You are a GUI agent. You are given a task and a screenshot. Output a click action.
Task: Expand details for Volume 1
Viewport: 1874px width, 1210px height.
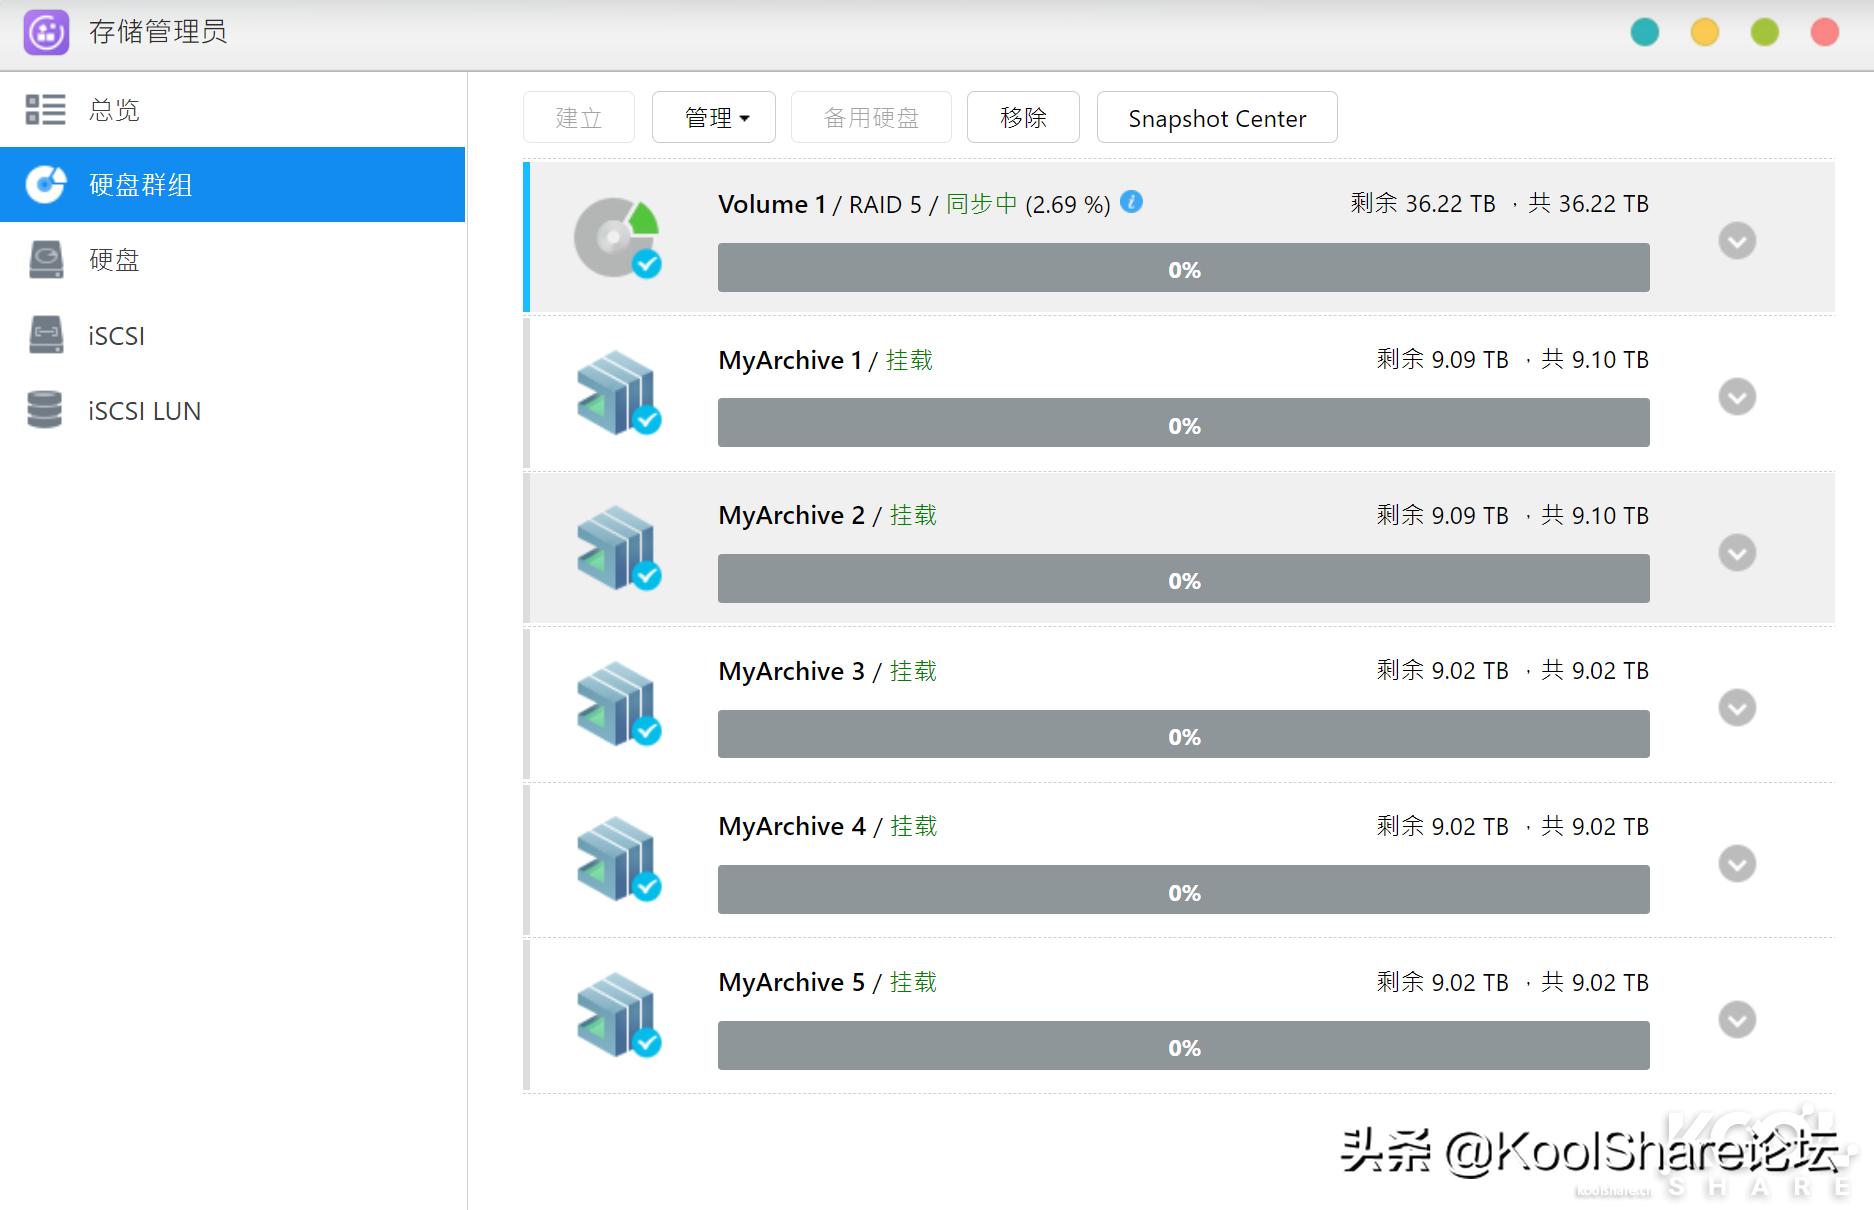click(x=1737, y=240)
